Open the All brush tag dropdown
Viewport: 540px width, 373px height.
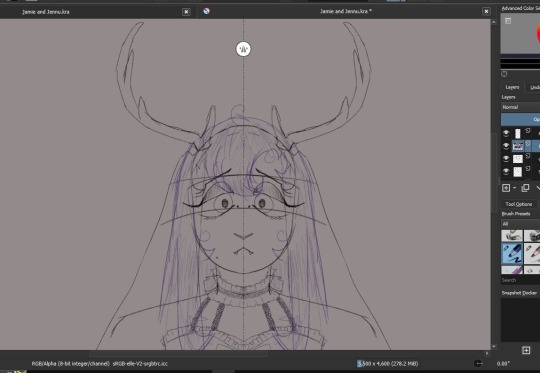point(520,224)
